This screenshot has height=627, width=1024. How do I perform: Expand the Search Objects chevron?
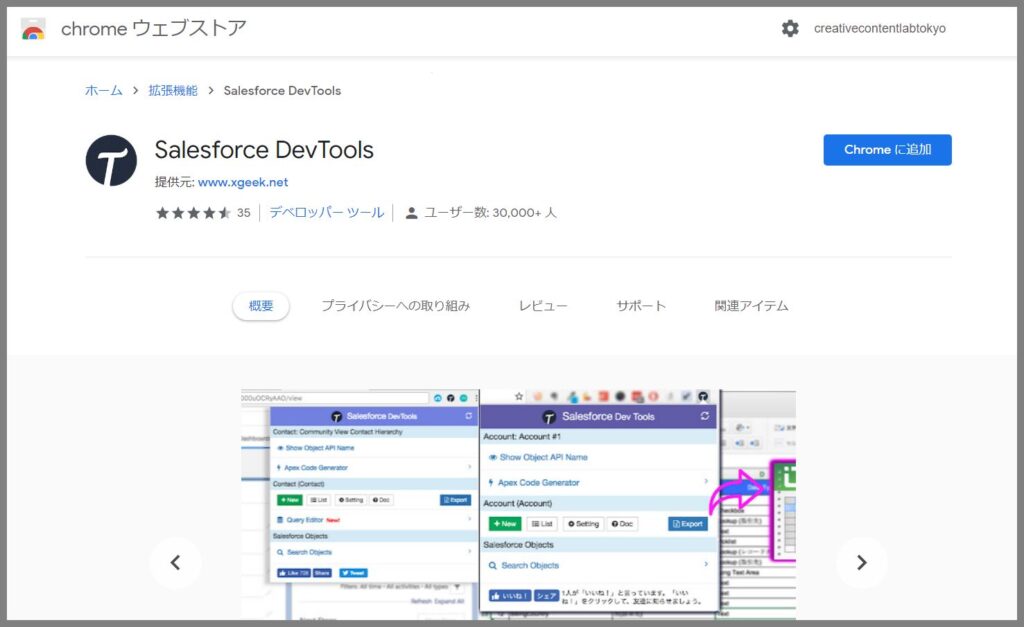pyautogui.click(x=704, y=565)
